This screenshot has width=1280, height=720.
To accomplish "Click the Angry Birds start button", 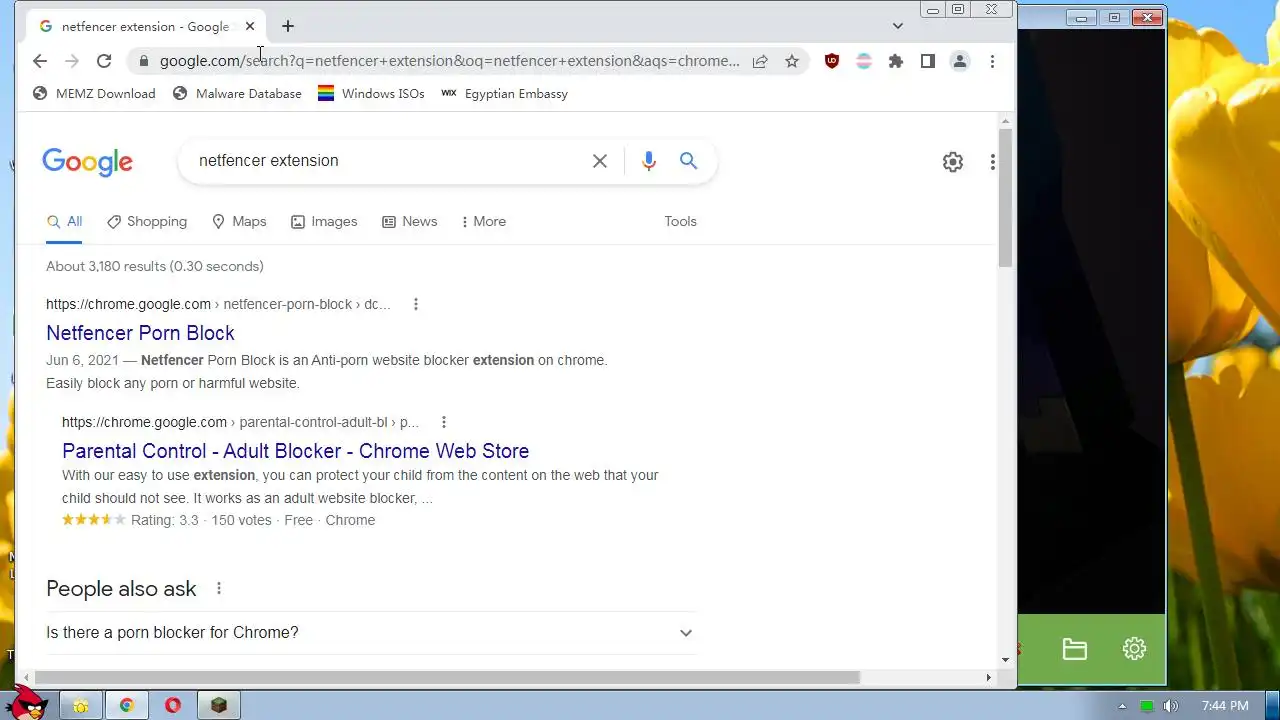I will pos(28,702).
